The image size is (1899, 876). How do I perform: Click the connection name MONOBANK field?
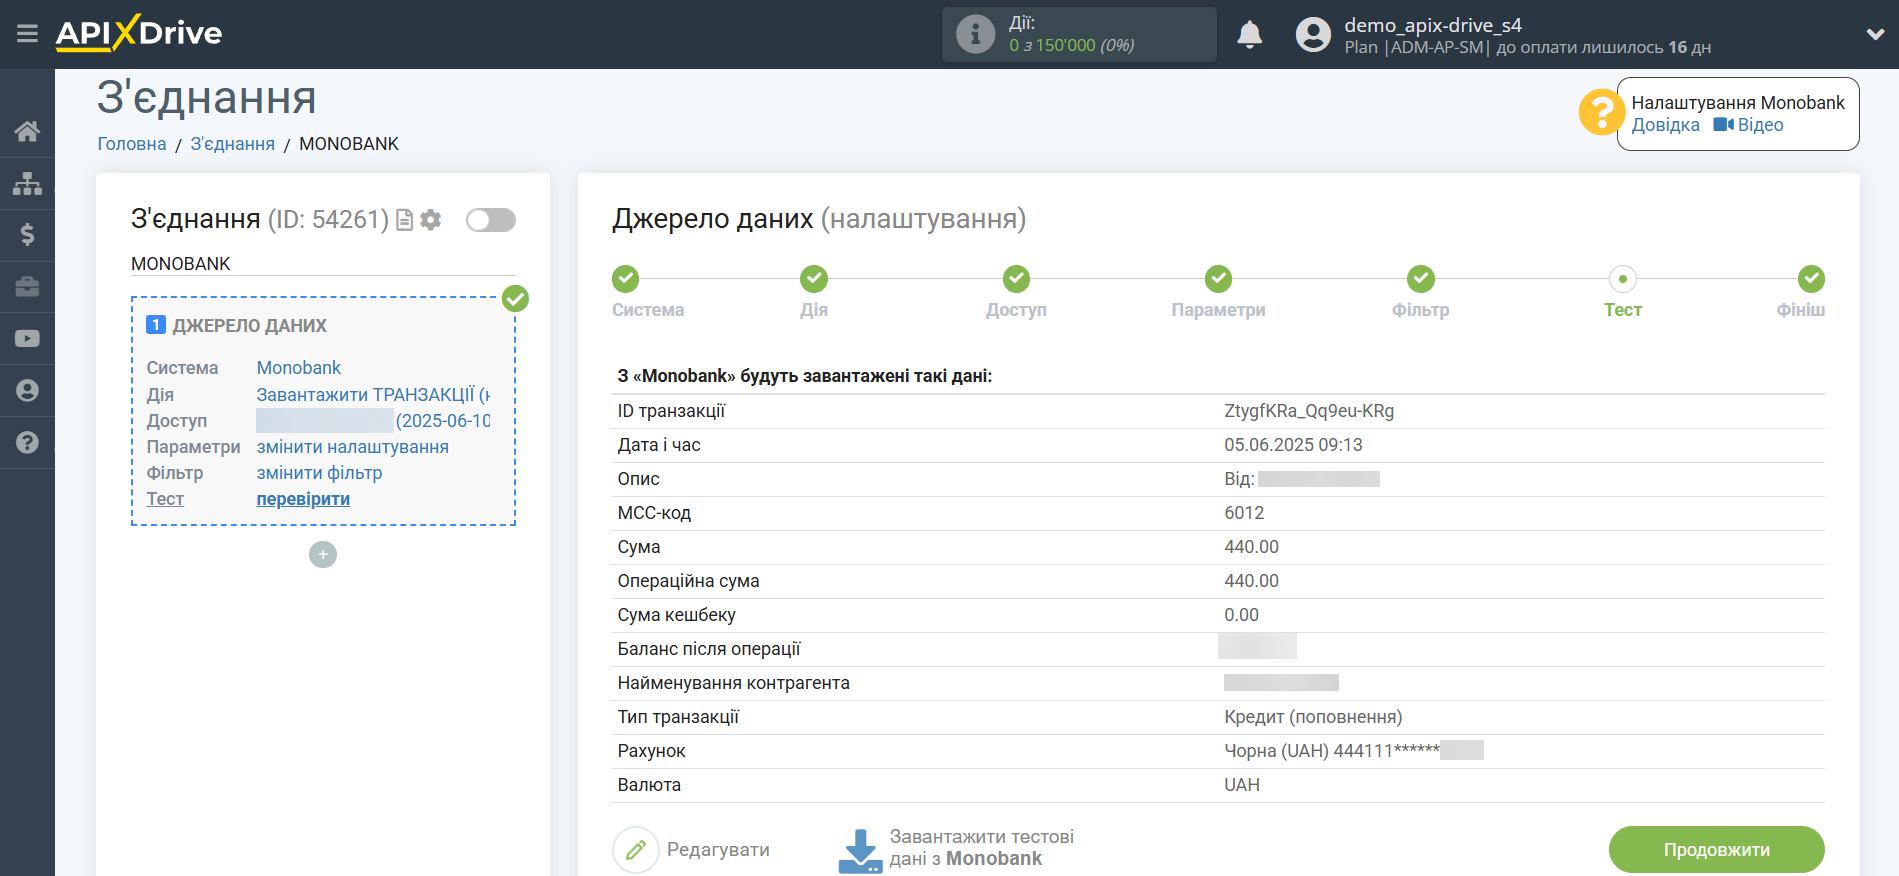323,264
